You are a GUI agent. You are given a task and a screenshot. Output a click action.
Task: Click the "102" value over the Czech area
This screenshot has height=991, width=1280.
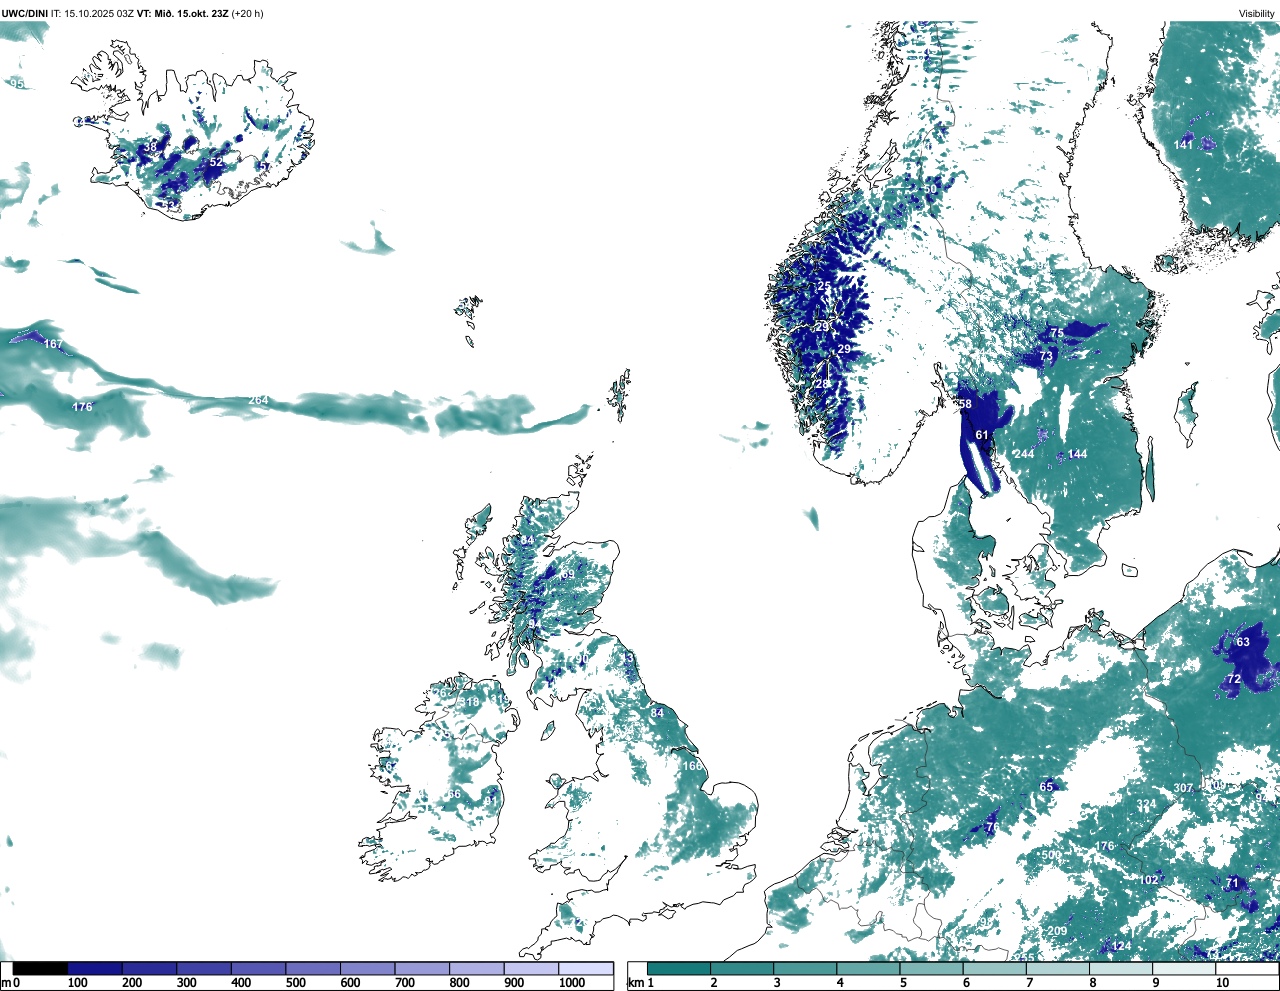pos(1149,880)
